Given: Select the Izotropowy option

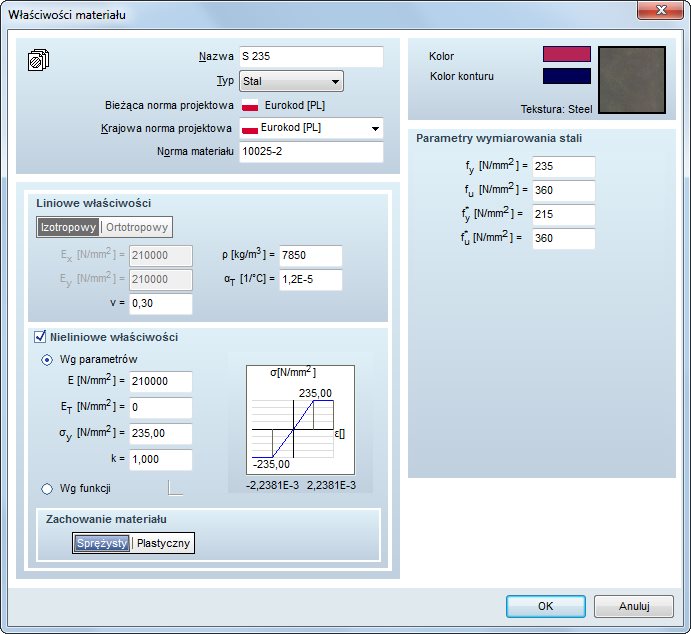Looking at the screenshot, I should [x=68, y=227].
